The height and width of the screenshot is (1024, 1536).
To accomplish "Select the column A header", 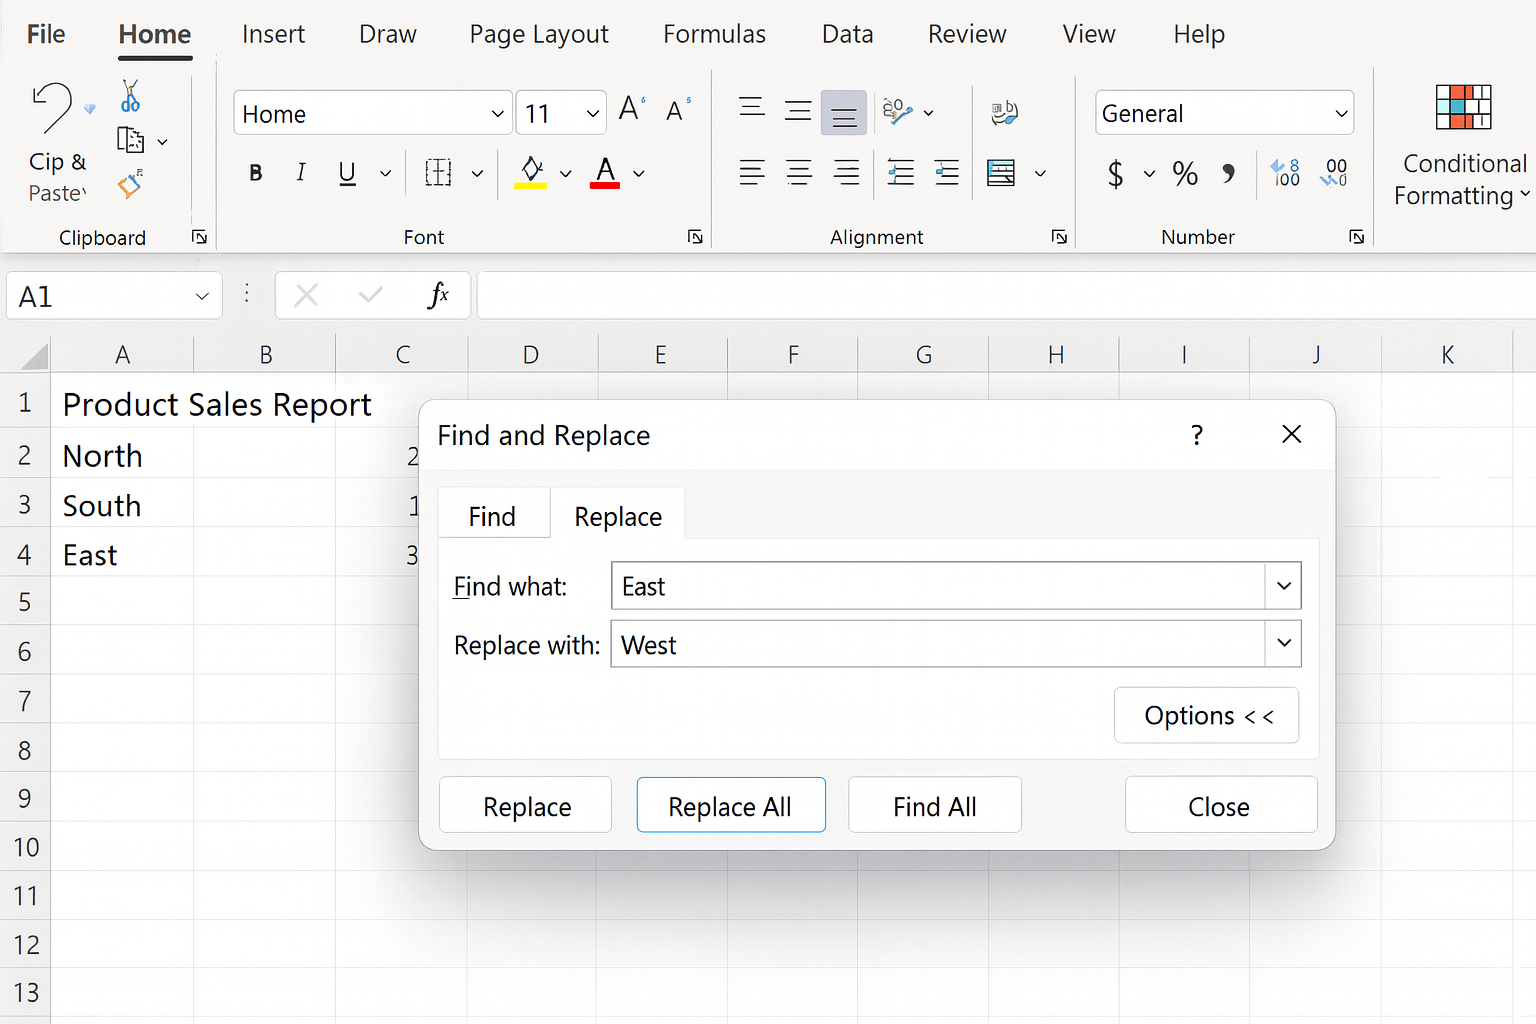I will (x=122, y=355).
